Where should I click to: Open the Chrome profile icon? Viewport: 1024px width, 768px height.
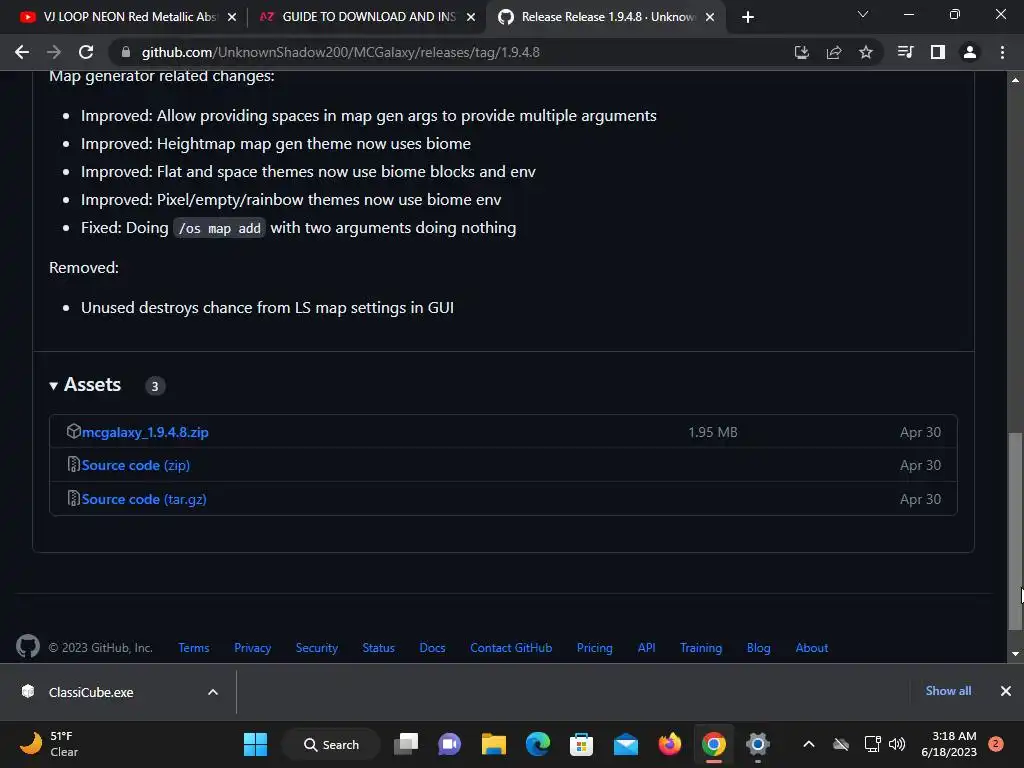pos(970,52)
